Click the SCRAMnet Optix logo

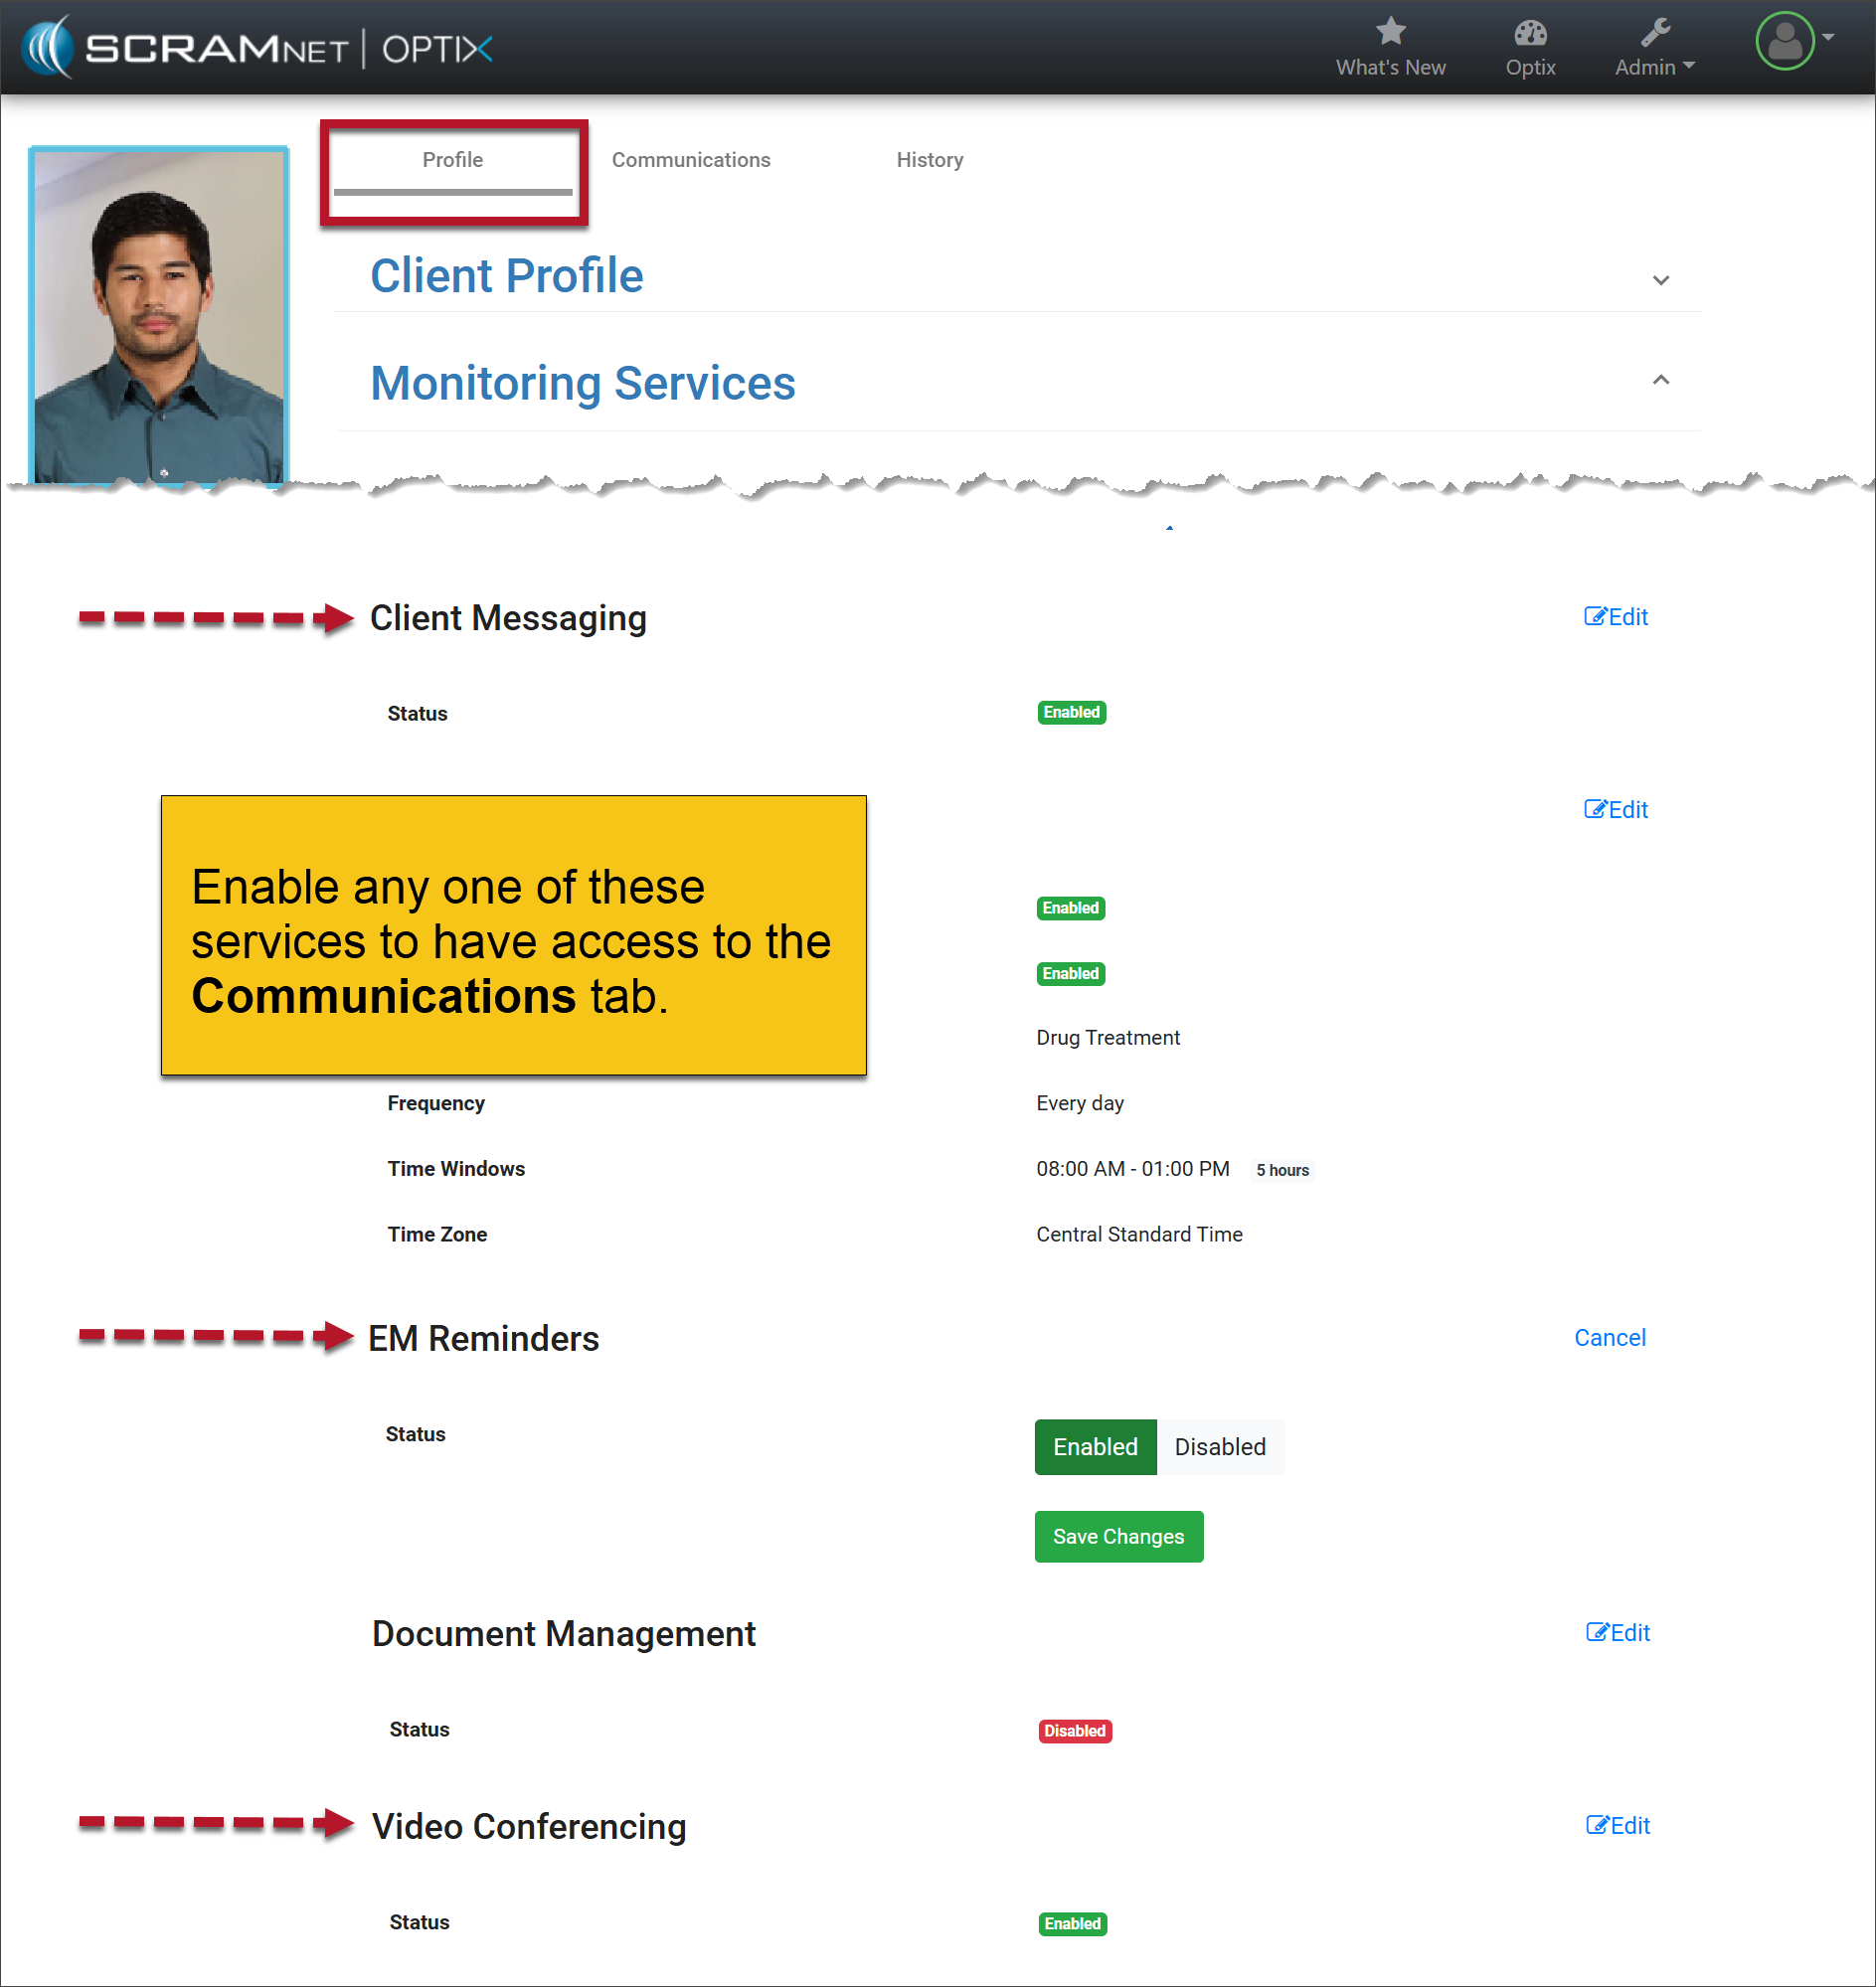click(258, 48)
